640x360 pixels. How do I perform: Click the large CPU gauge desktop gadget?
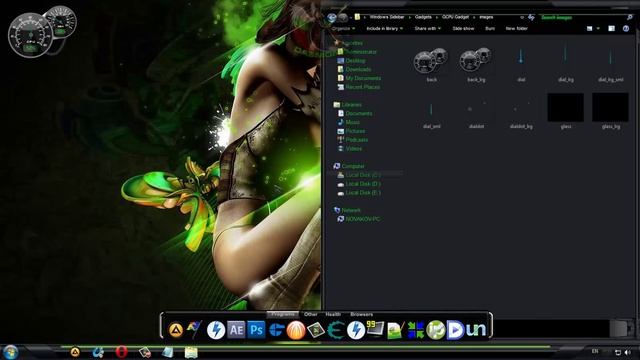coord(30,35)
